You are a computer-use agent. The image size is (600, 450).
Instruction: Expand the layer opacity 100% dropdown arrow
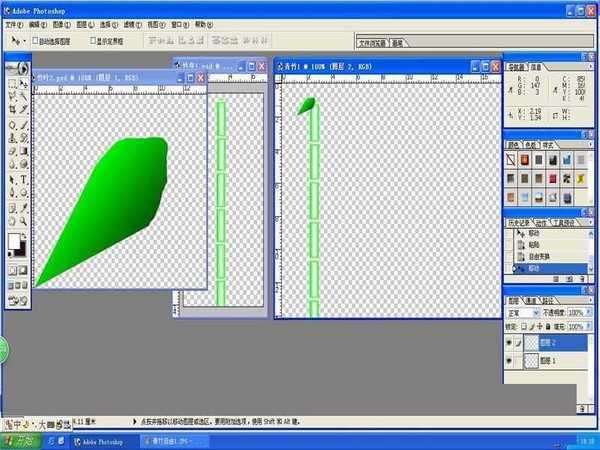click(589, 312)
